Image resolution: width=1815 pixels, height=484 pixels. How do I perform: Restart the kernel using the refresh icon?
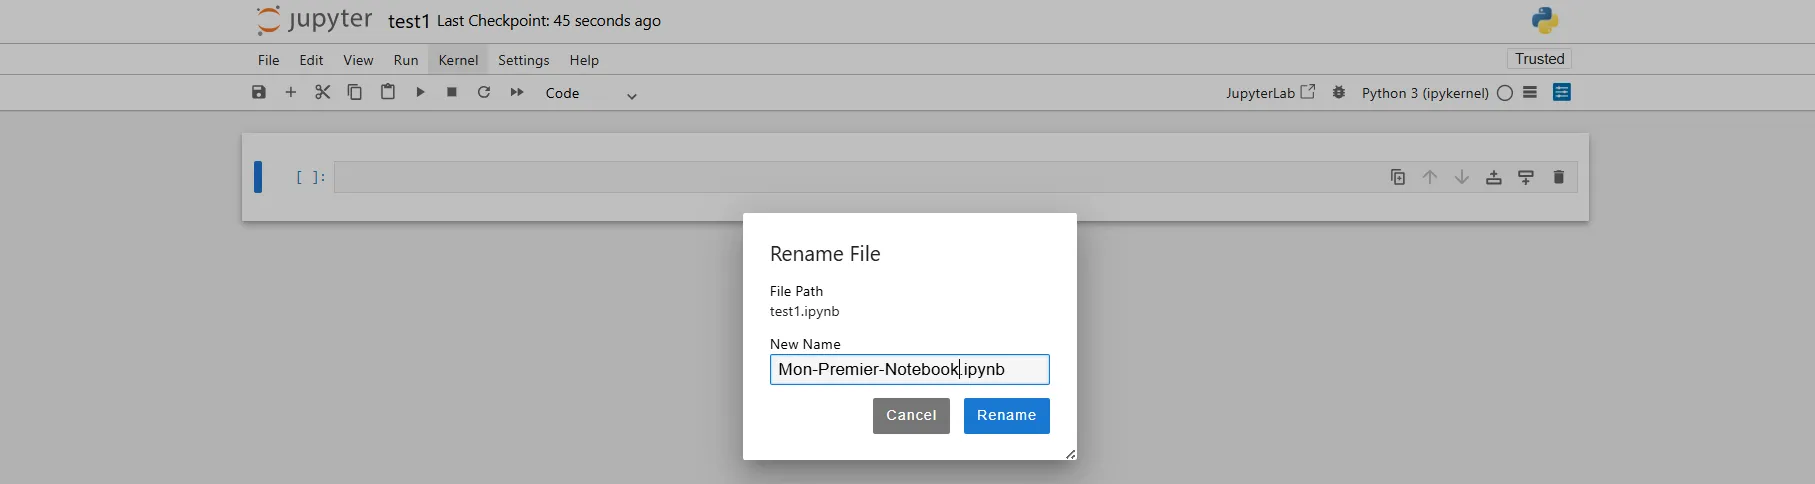click(484, 92)
